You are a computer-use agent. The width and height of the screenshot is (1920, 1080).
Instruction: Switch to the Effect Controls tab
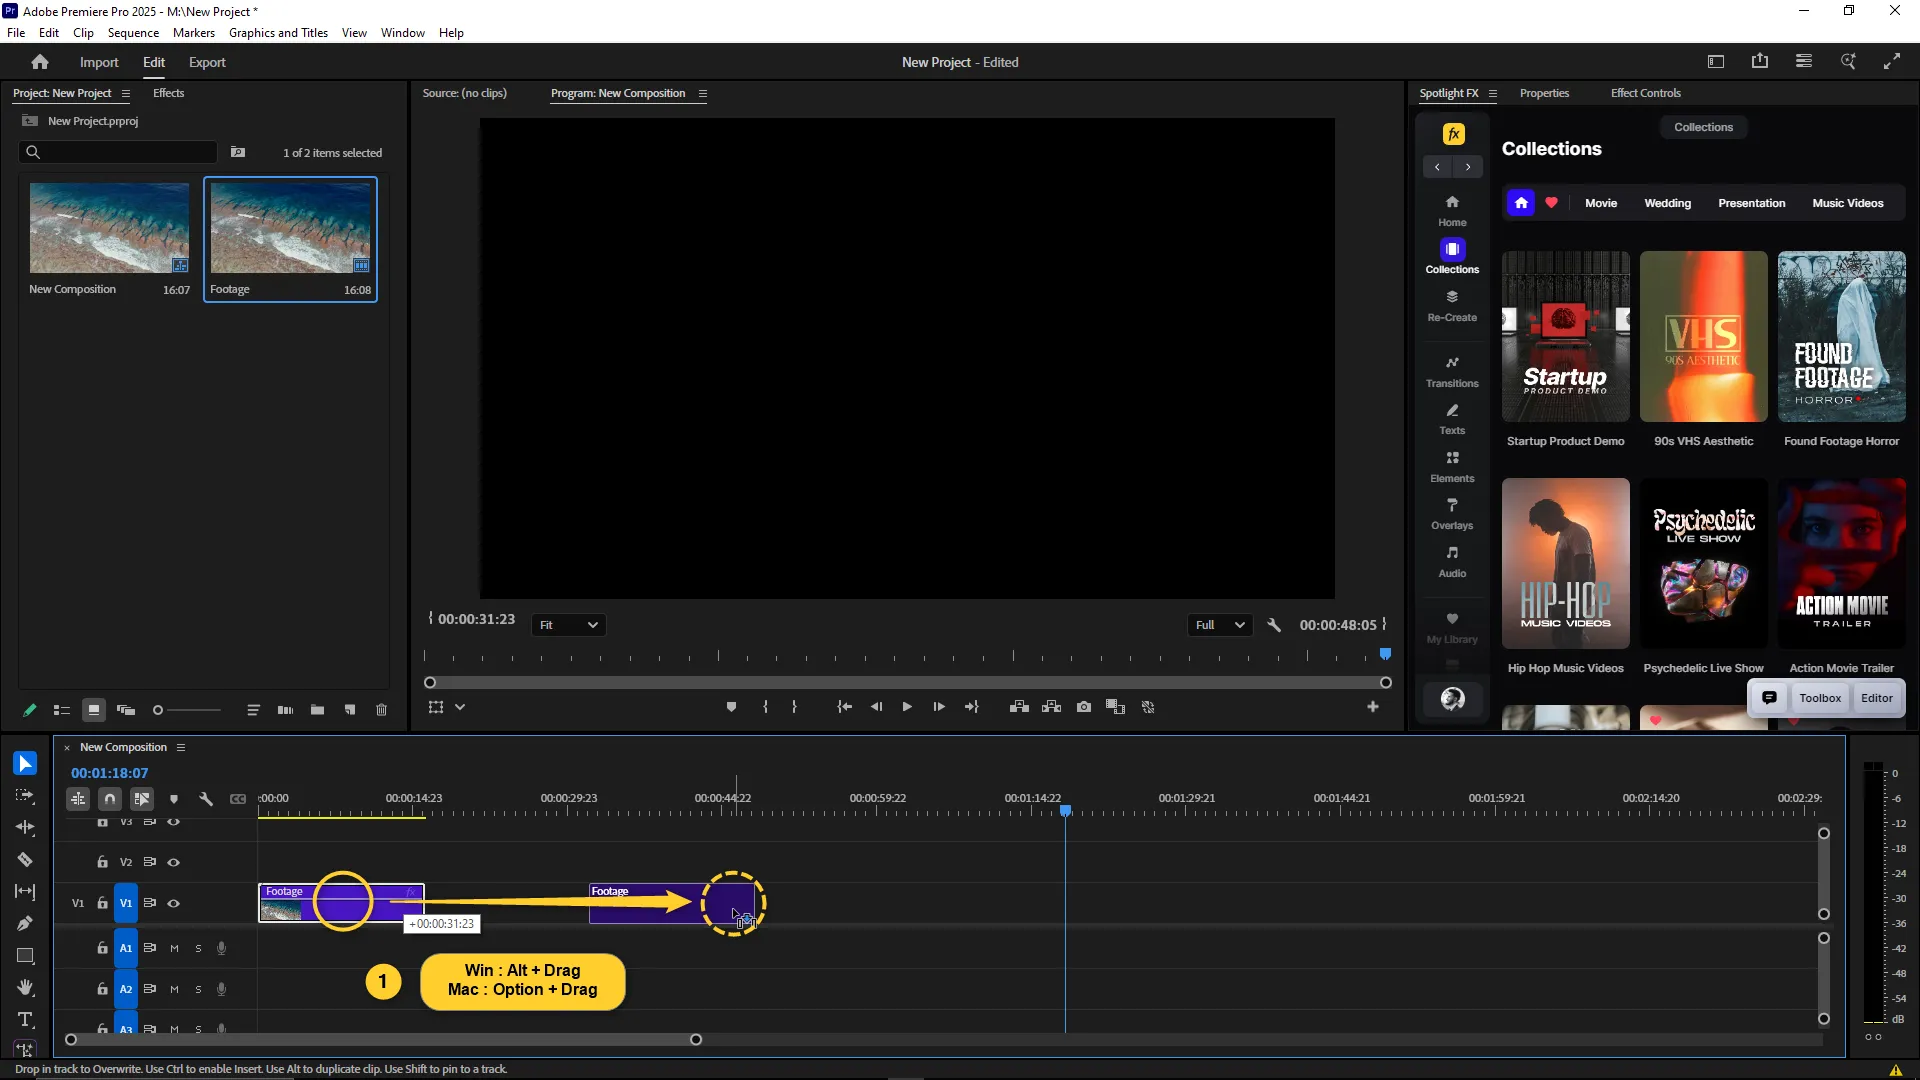pyautogui.click(x=1645, y=93)
